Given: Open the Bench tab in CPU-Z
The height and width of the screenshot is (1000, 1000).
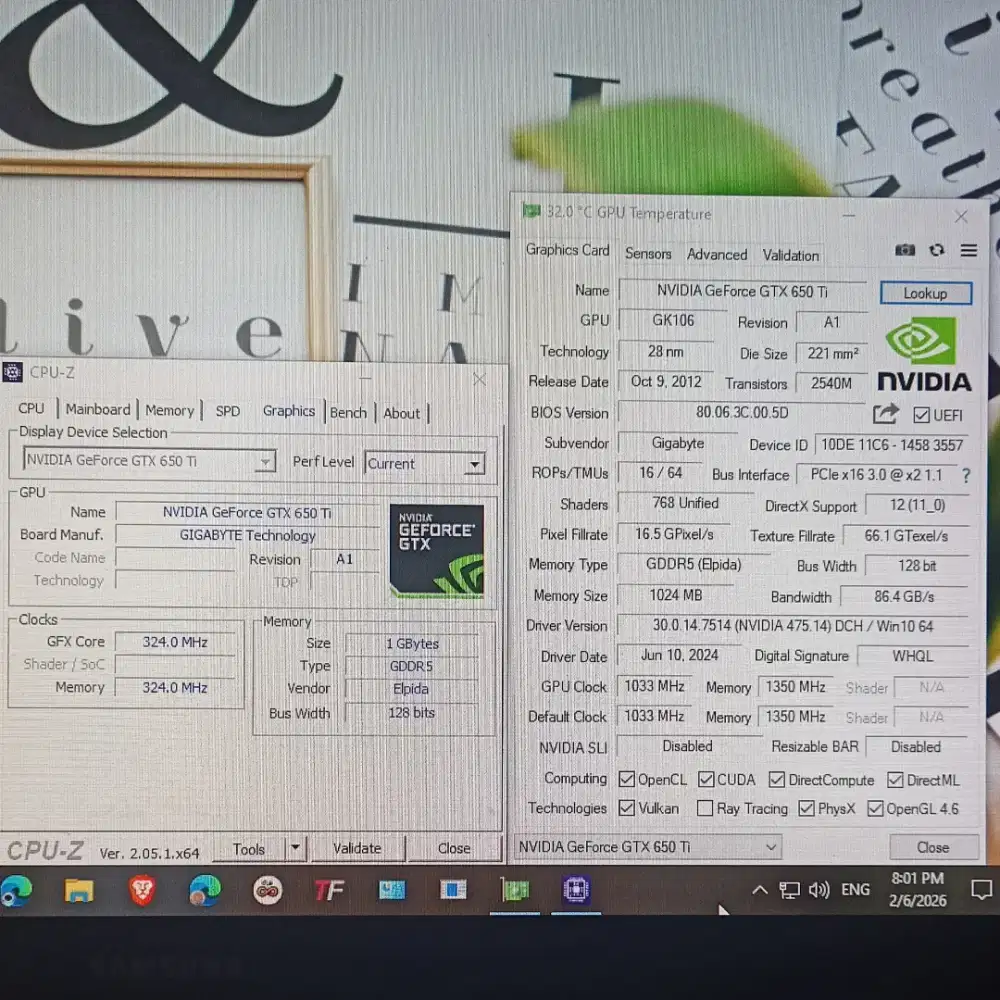Looking at the screenshot, I should 348,412.
